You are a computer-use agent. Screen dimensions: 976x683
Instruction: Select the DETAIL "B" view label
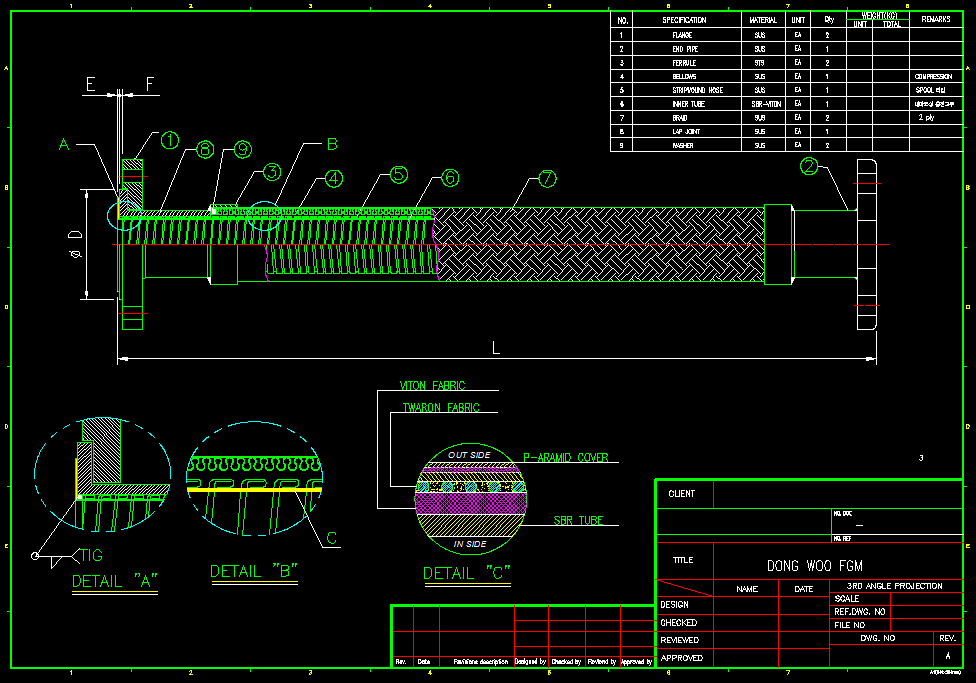pos(254,572)
